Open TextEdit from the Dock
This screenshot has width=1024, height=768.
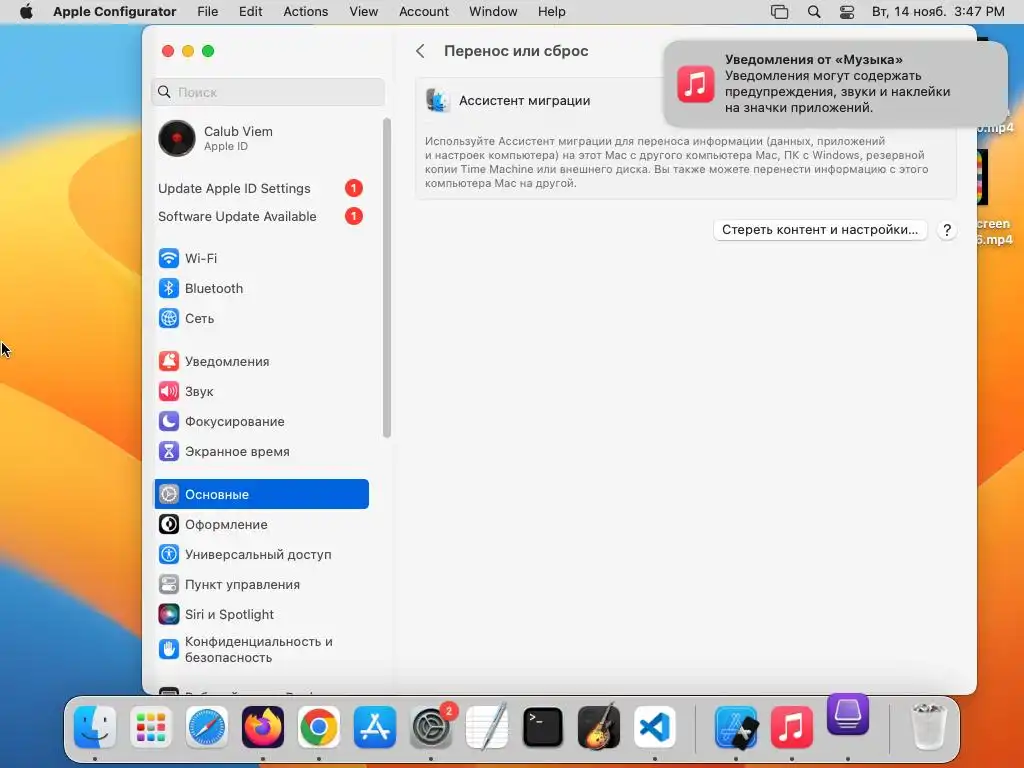pos(487,727)
